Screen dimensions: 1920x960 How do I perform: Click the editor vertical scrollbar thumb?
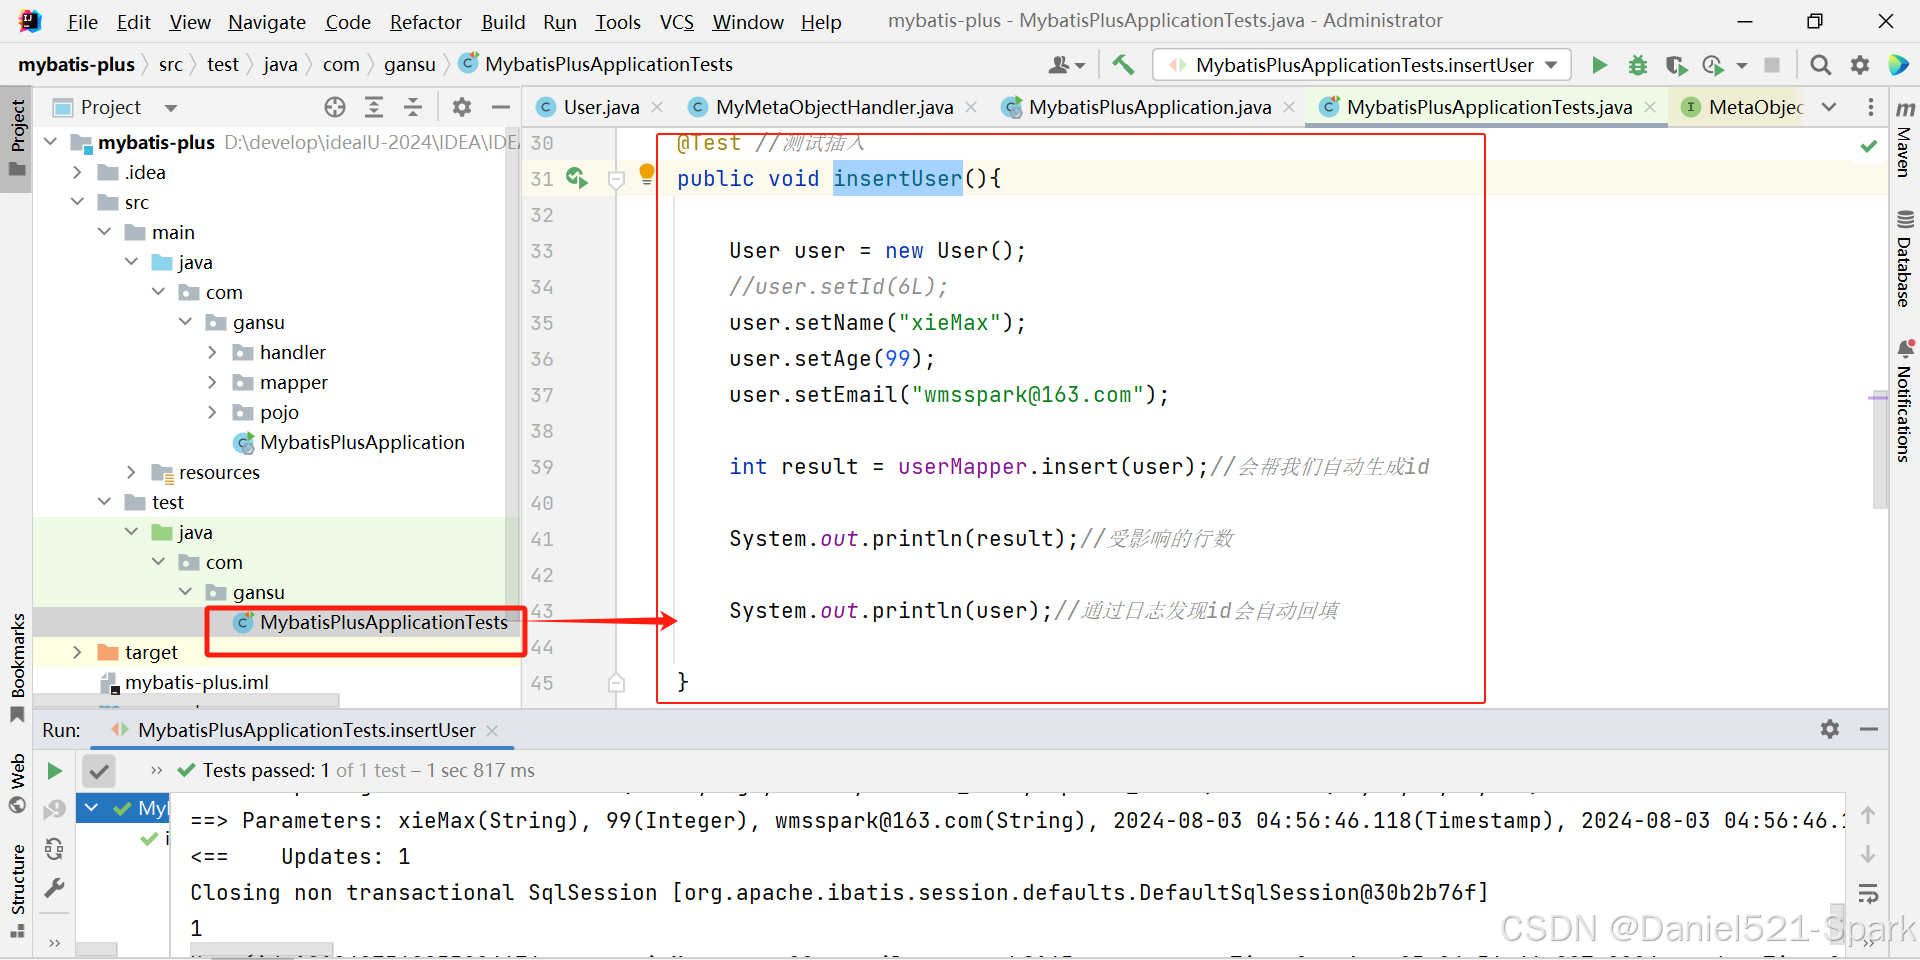[x=1879, y=448]
